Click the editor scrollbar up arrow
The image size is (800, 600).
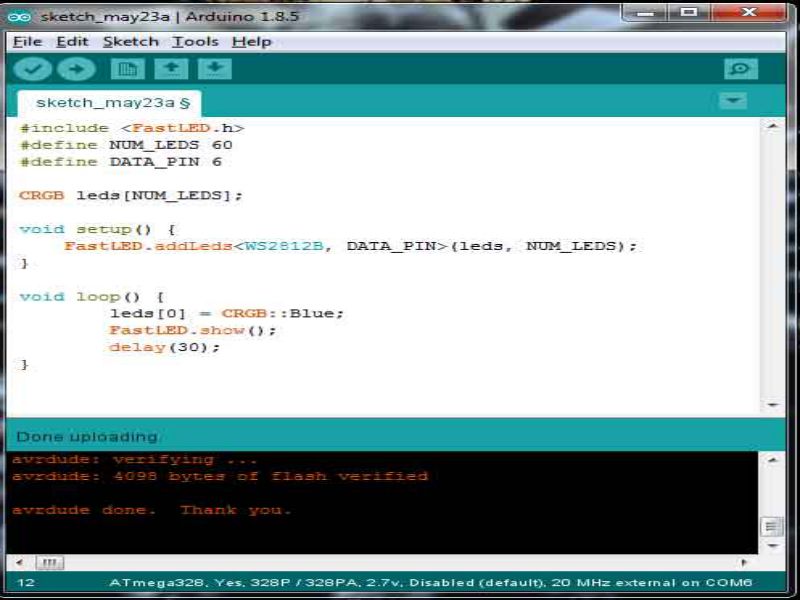(773, 126)
